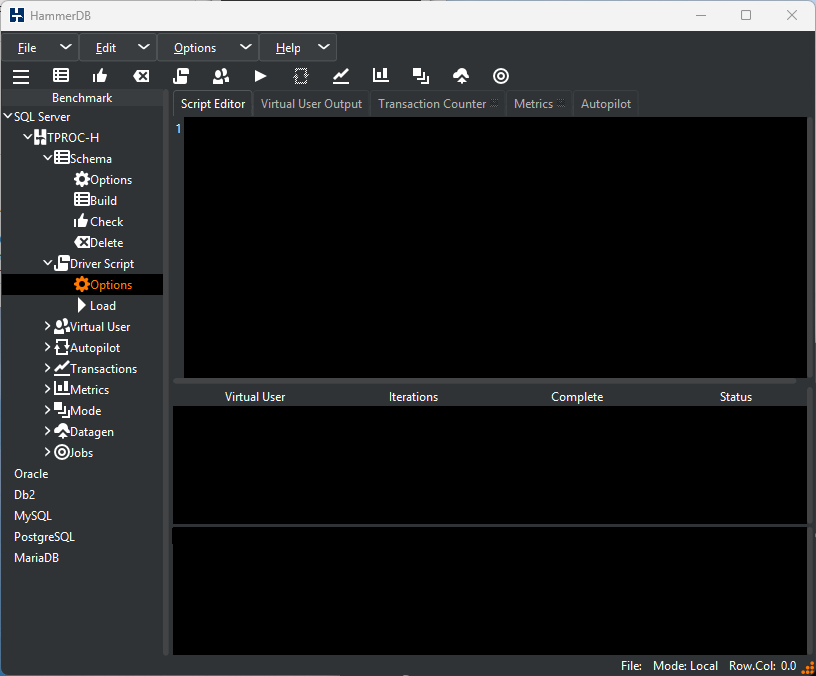Click the Jobs target icon in tree
The height and width of the screenshot is (676, 816).
tap(62, 452)
